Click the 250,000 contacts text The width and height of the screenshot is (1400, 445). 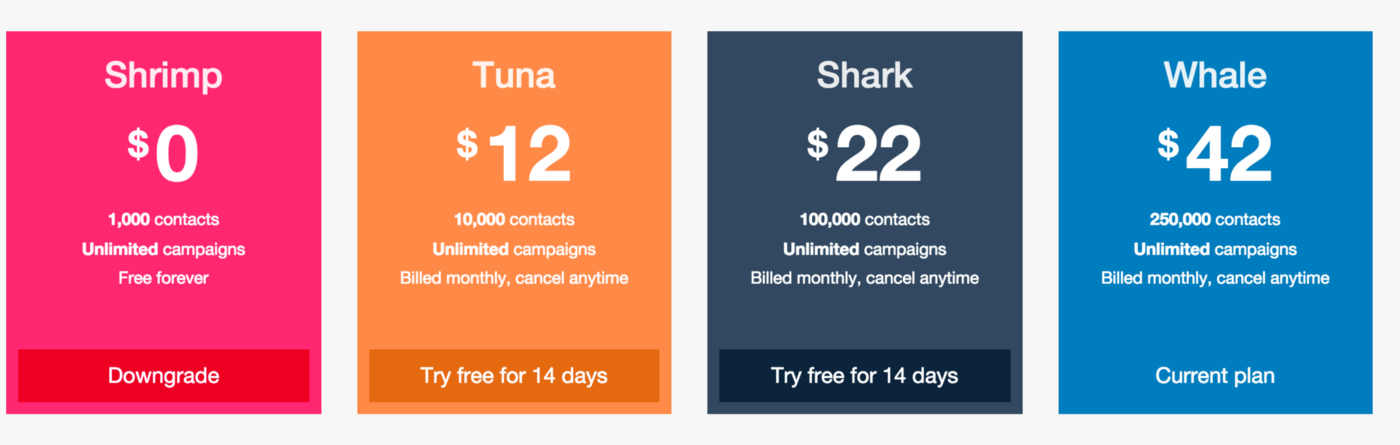coord(1215,220)
